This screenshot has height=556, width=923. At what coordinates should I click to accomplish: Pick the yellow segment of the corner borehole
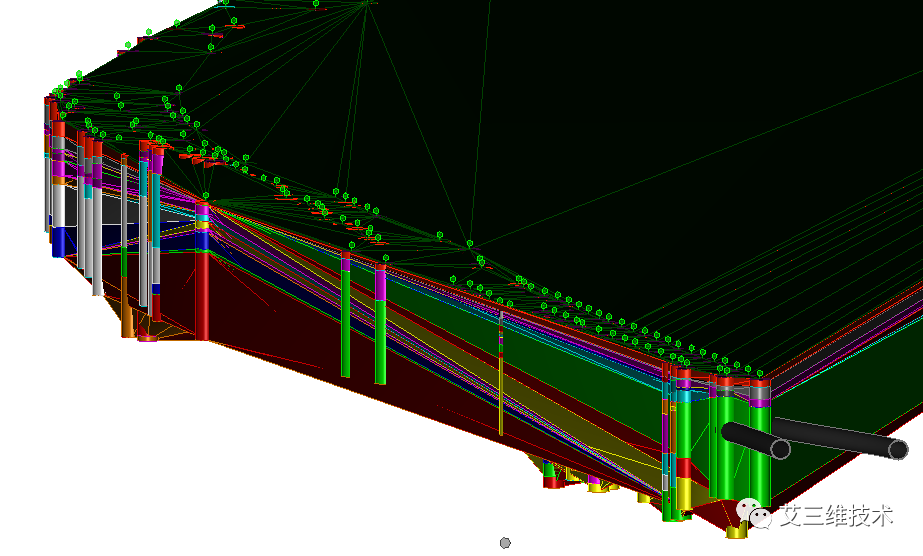[683, 493]
